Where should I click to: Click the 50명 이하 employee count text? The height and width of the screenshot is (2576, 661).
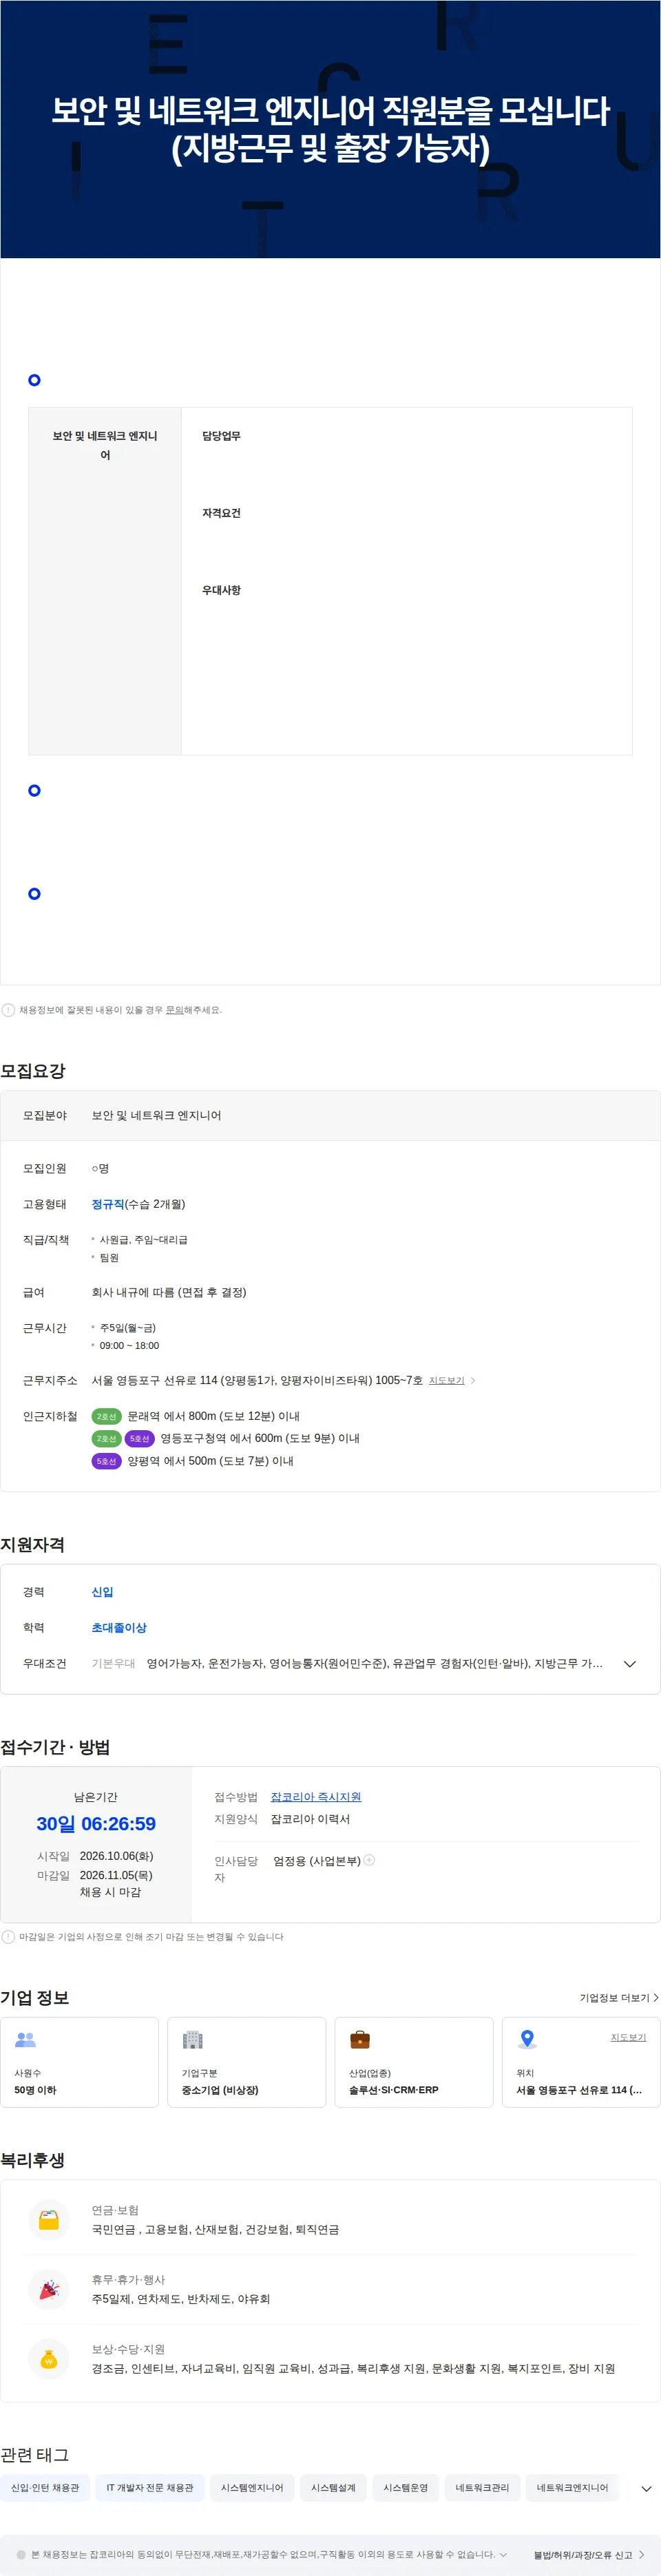pyautogui.click(x=35, y=2090)
